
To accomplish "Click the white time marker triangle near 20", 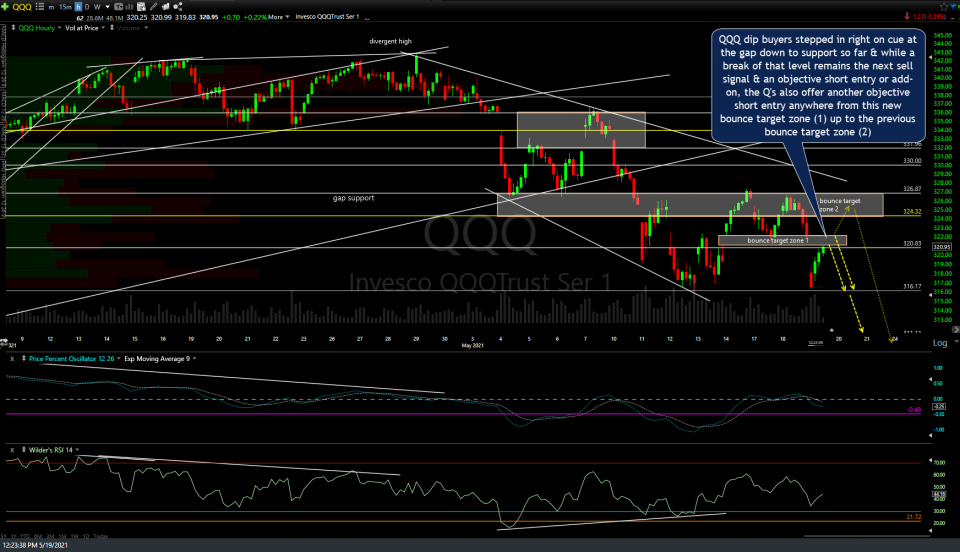I will [831, 330].
